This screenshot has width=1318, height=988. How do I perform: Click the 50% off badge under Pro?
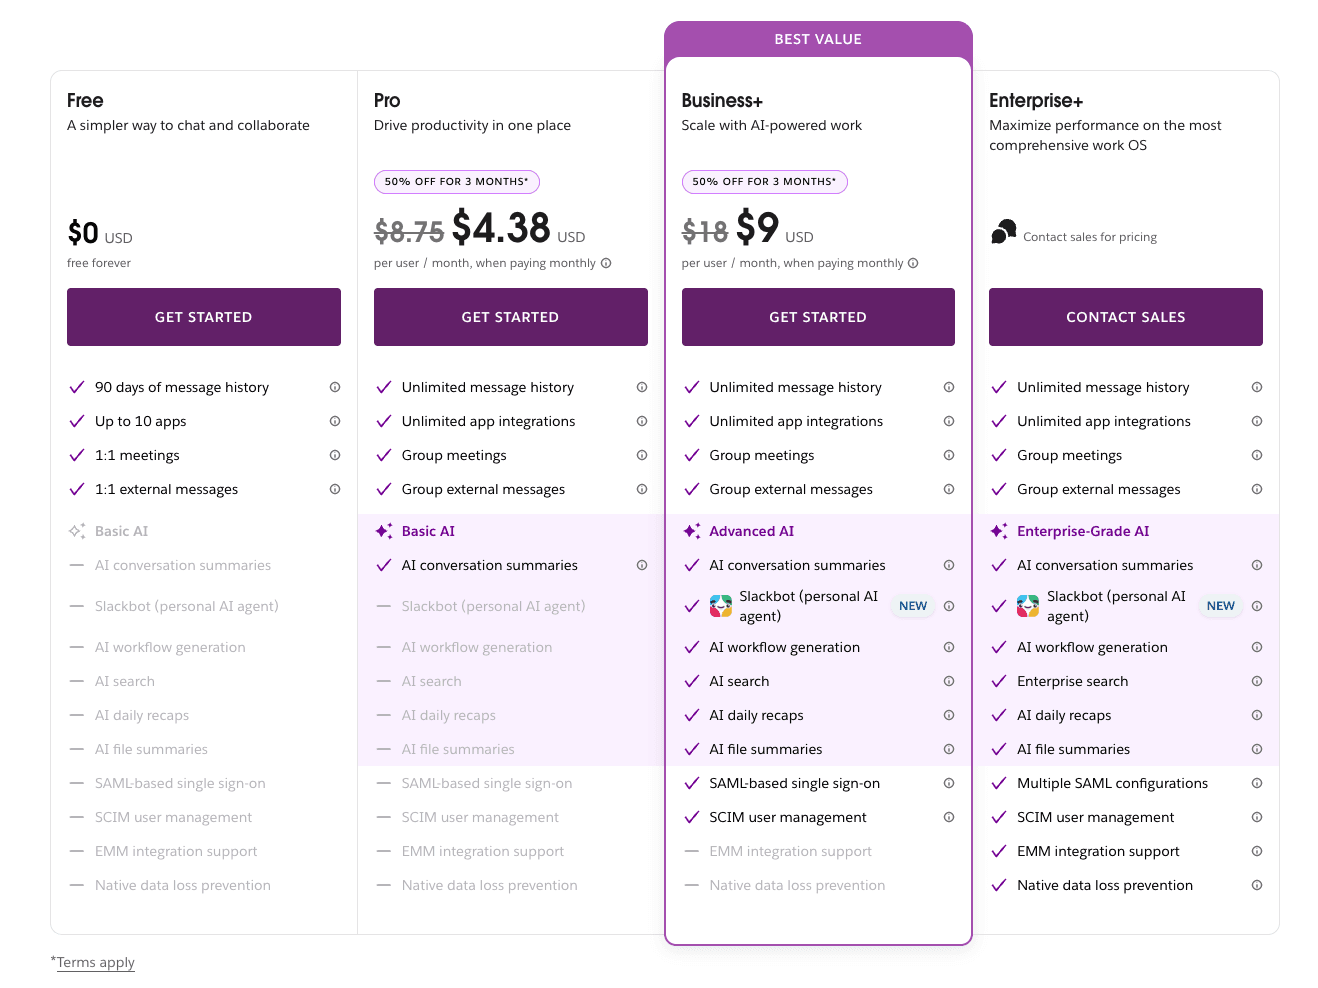point(457,182)
